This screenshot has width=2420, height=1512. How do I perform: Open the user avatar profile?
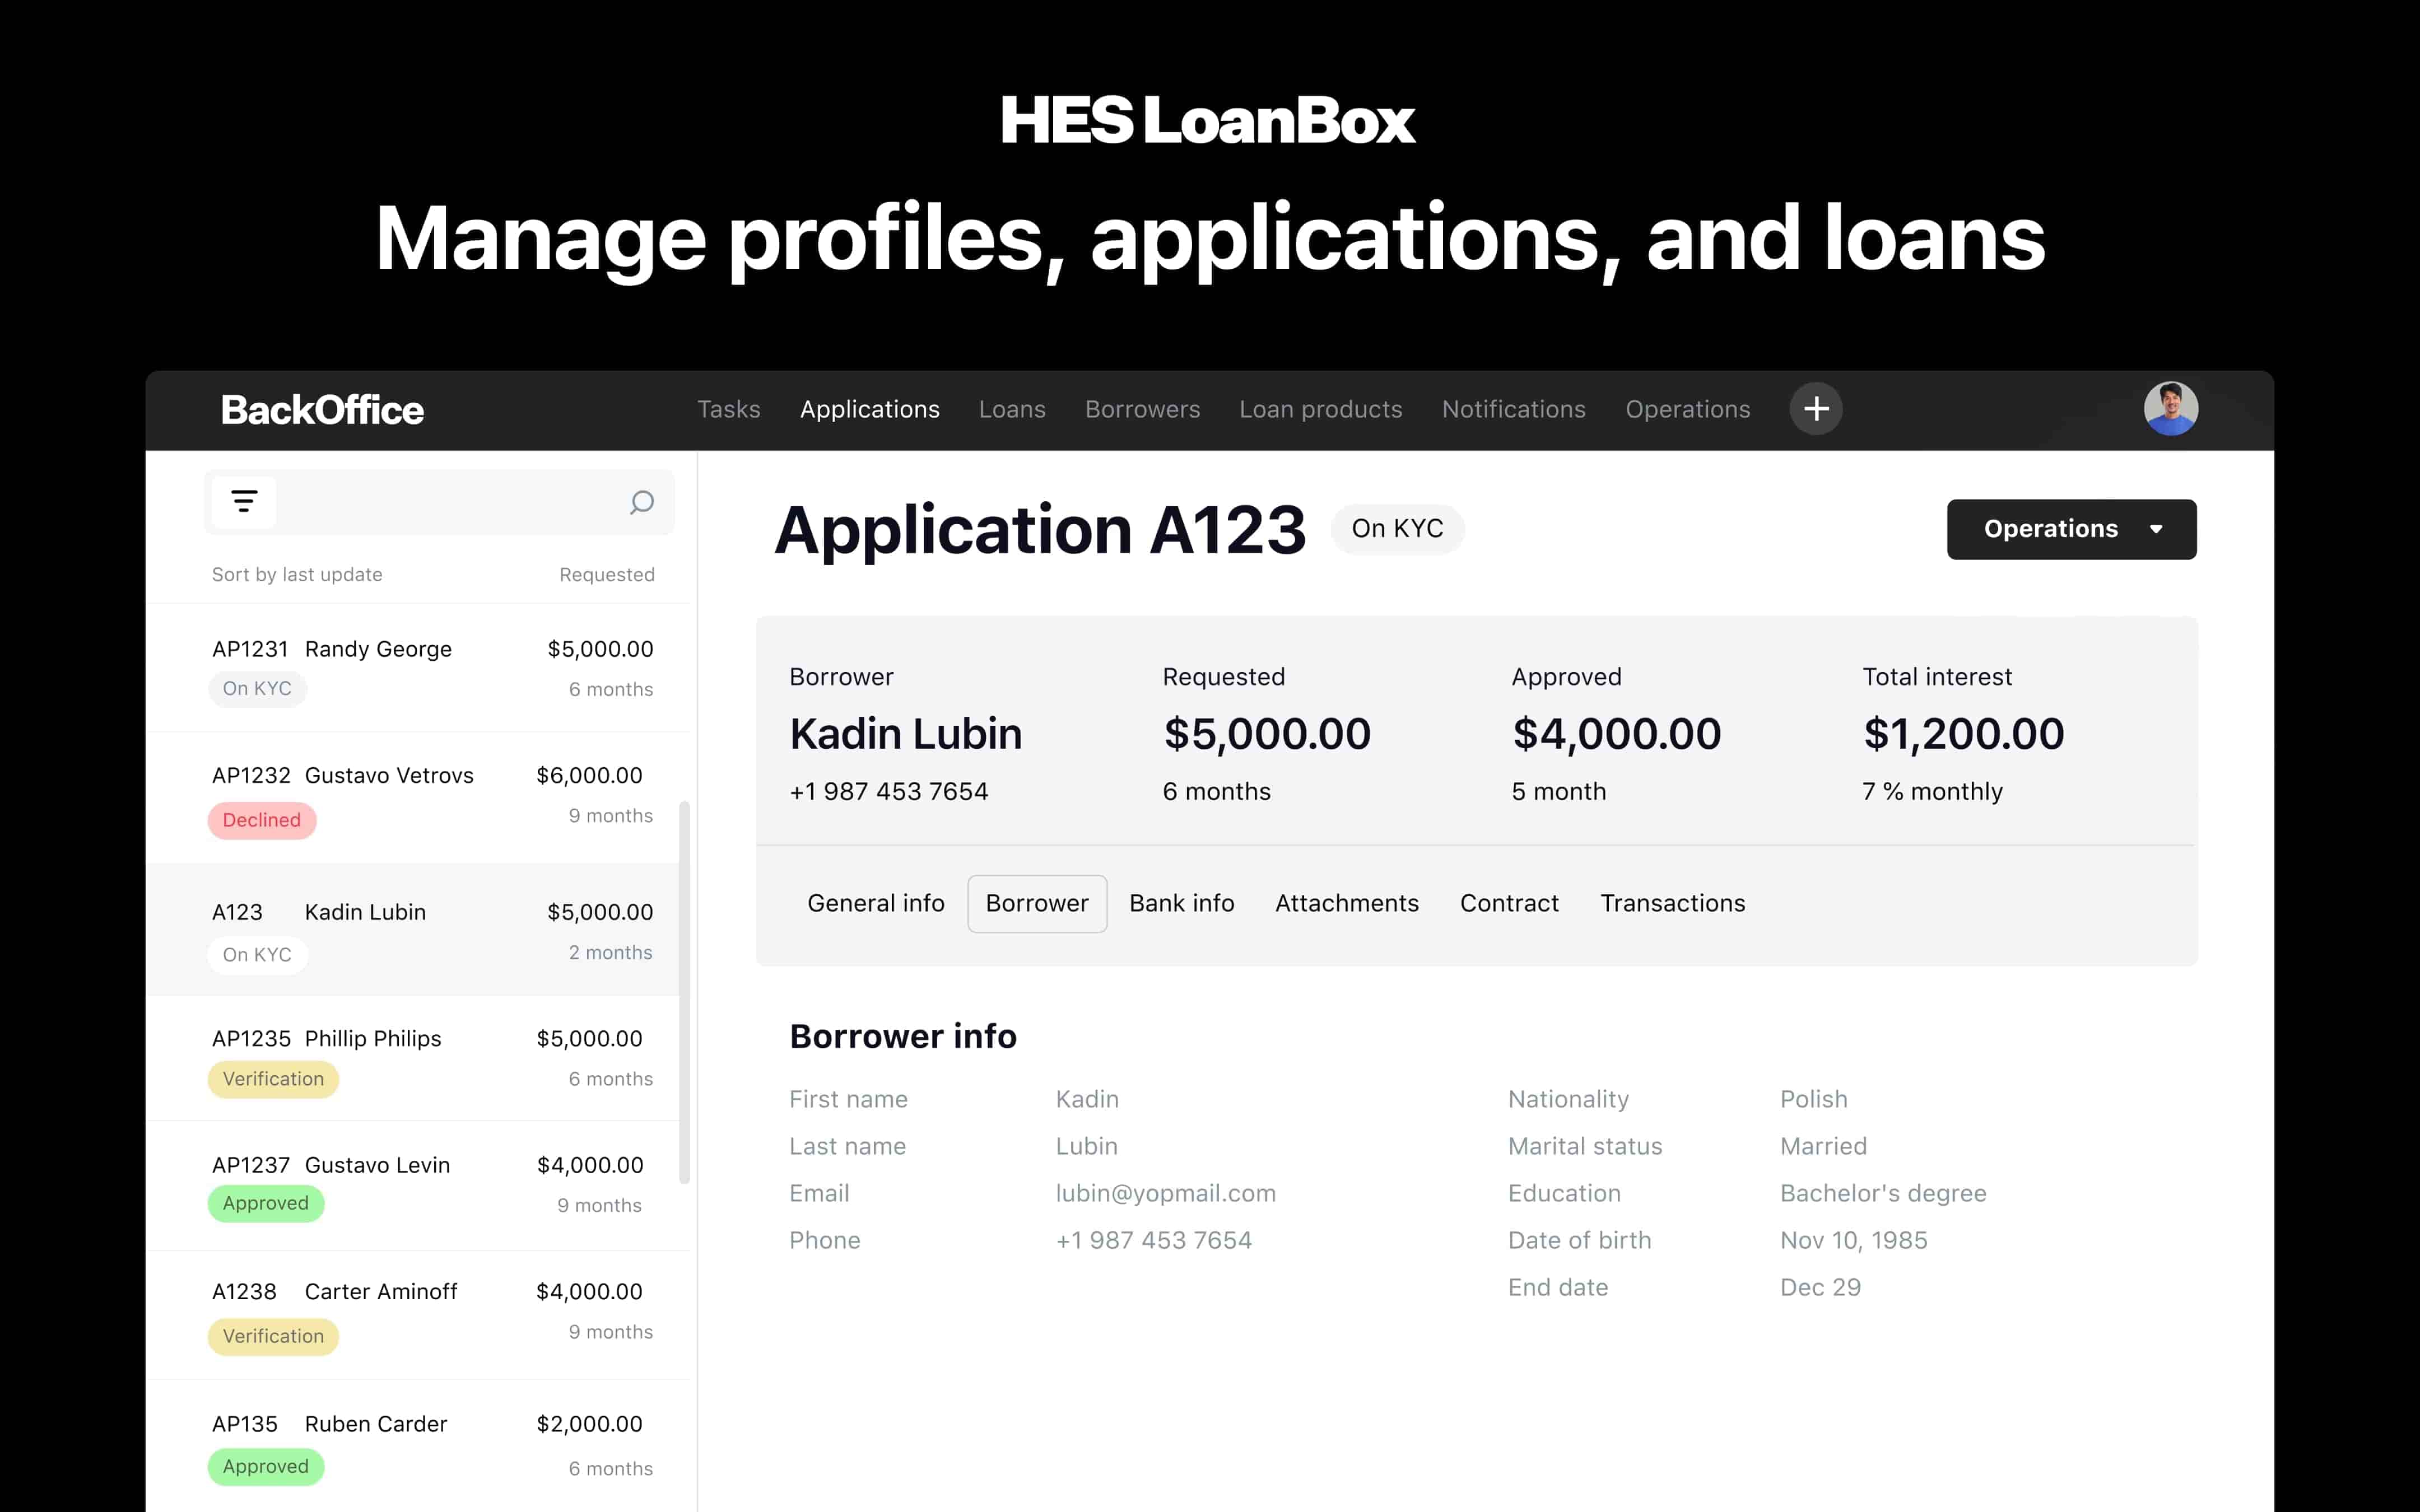pyautogui.click(x=2170, y=409)
